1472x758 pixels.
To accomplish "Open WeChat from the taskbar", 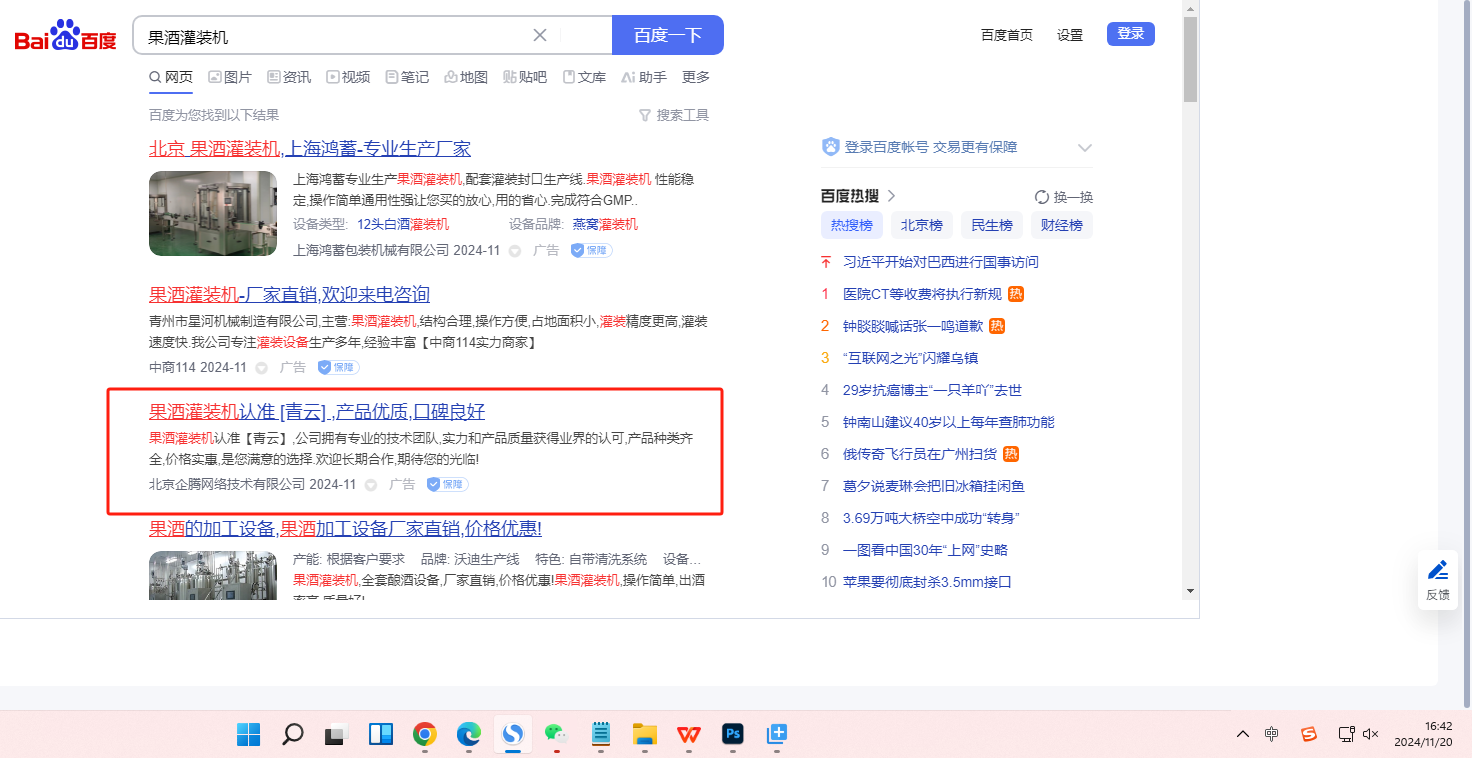I will click(x=556, y=735).
